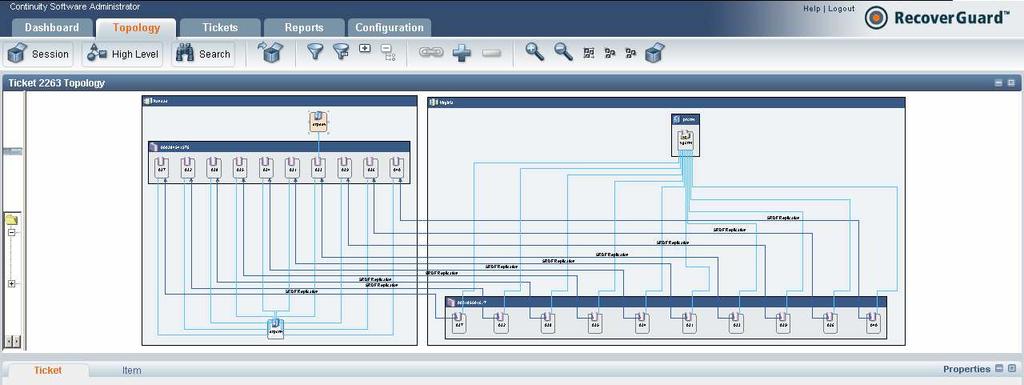Click the Logout link
This screenshot has width=1024, height=385.
click(x=842, y=8)
